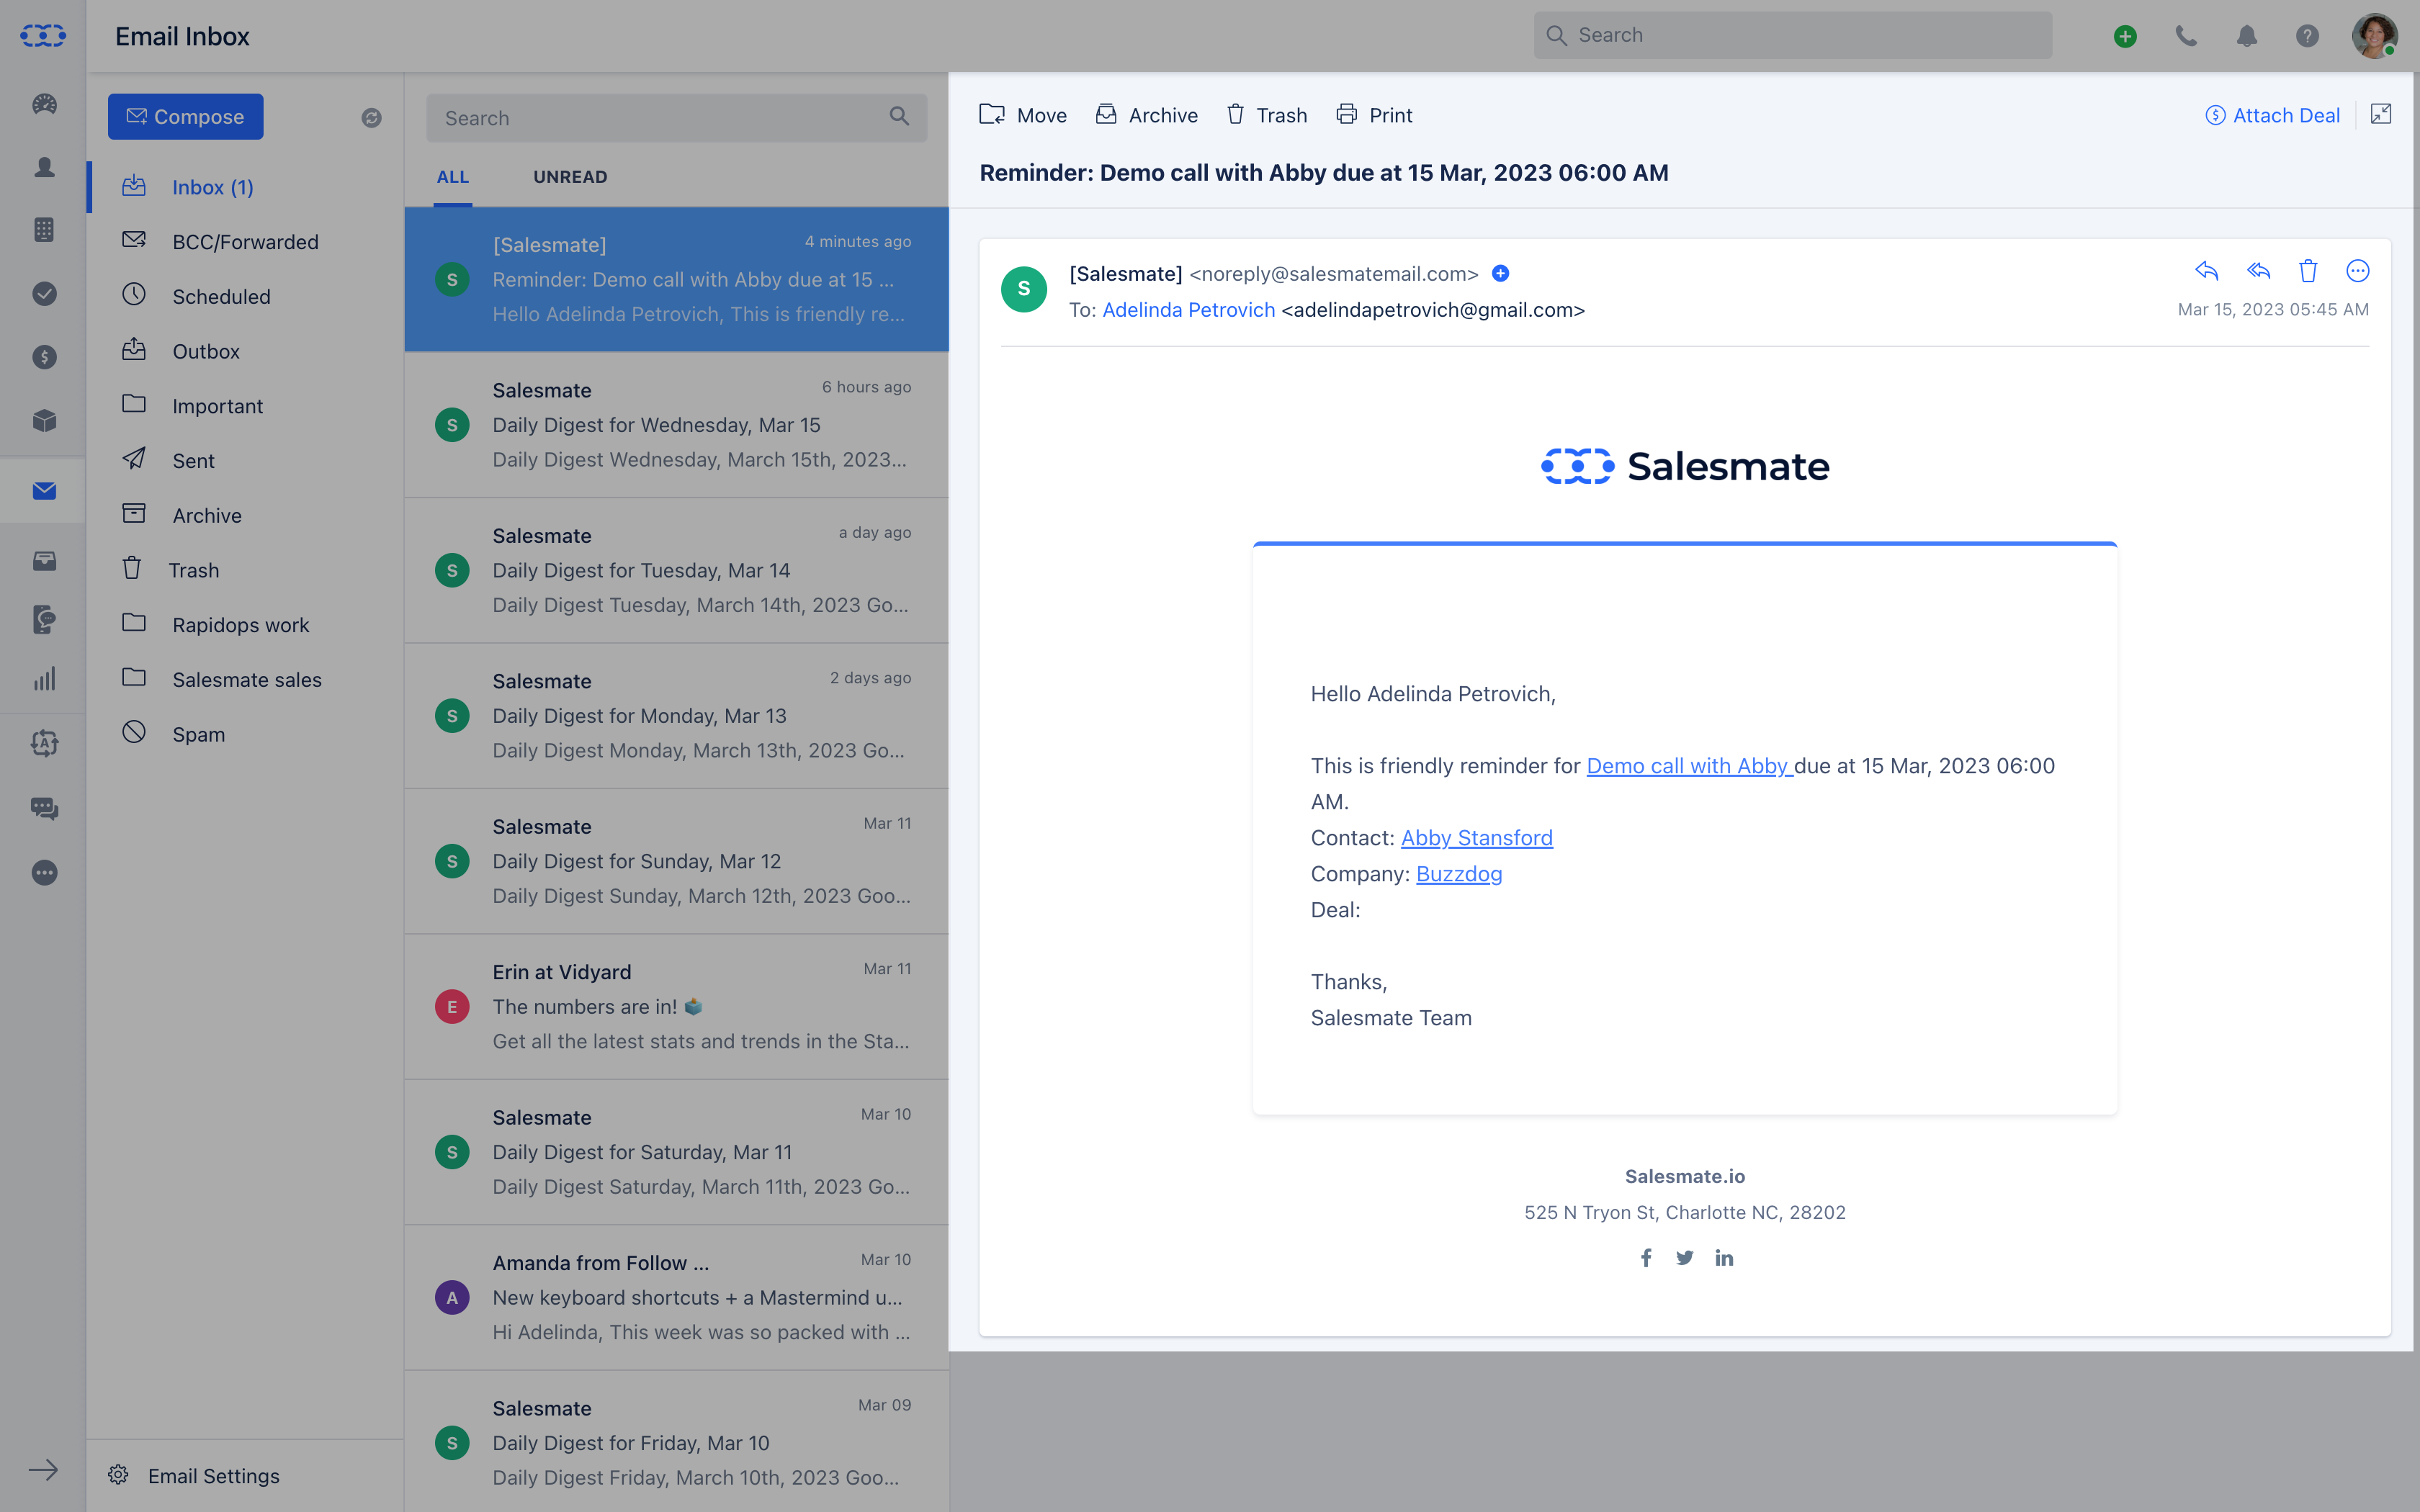
Task: Focus the global Search field
Action: (1792, 35)
